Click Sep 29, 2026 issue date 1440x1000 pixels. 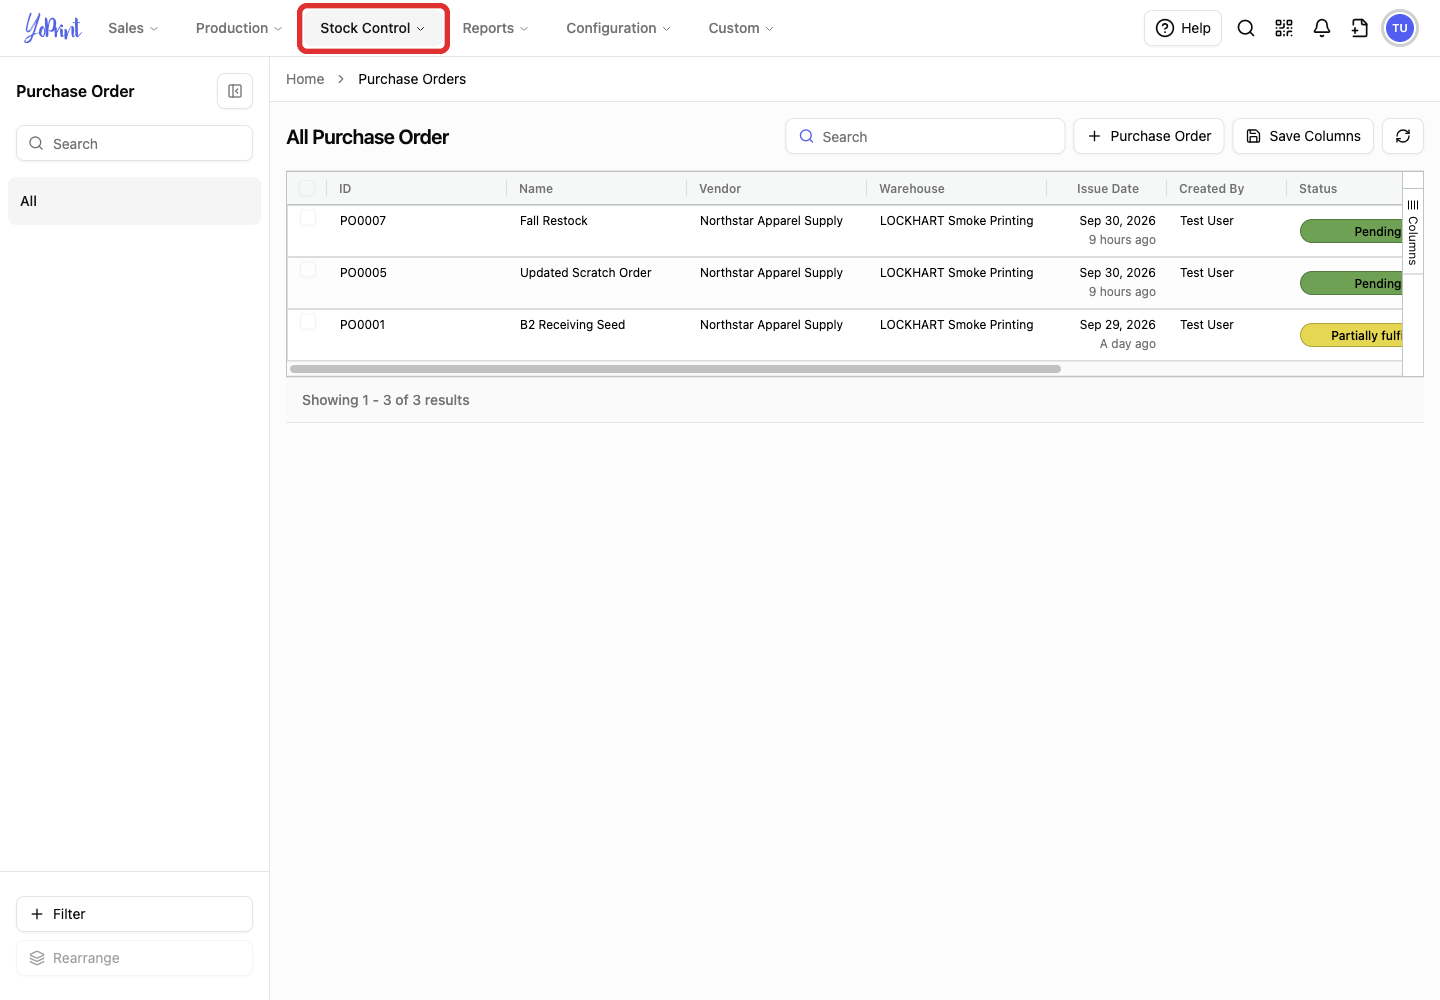[x=1117, y=325]
